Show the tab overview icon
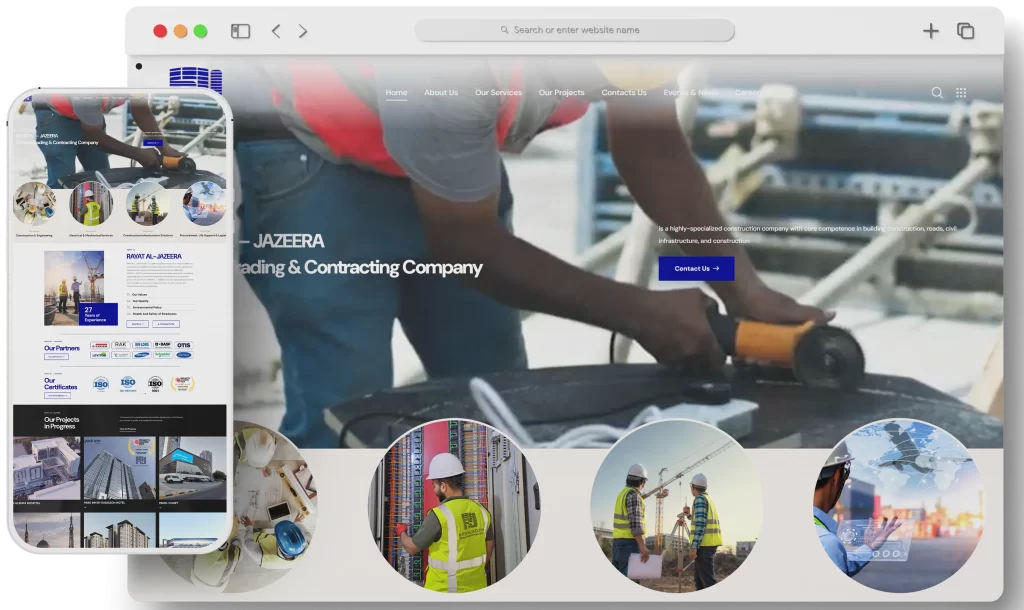The image size is (1024, 610). 965,31
